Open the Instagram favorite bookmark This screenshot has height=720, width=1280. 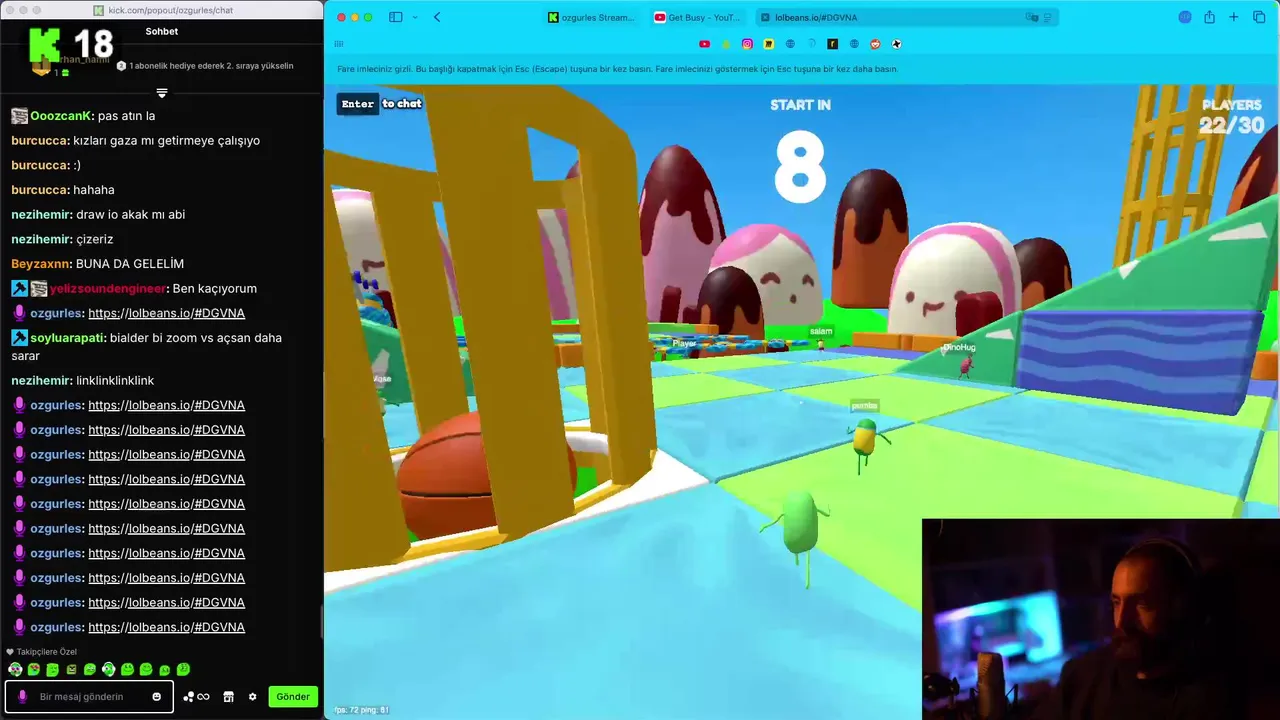pos(747,44)
